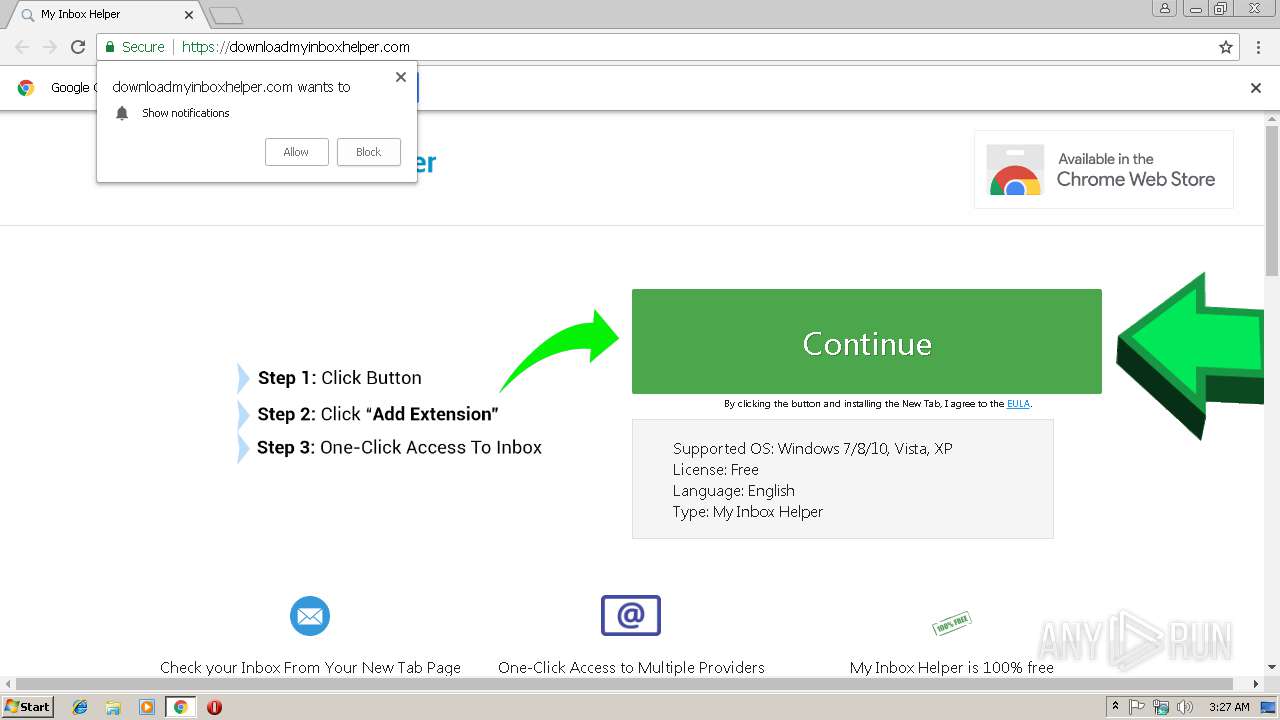Open a new browser tab
Image resolution: width=1280 pixels, height=720 pixels.
(x=226, y=15)
